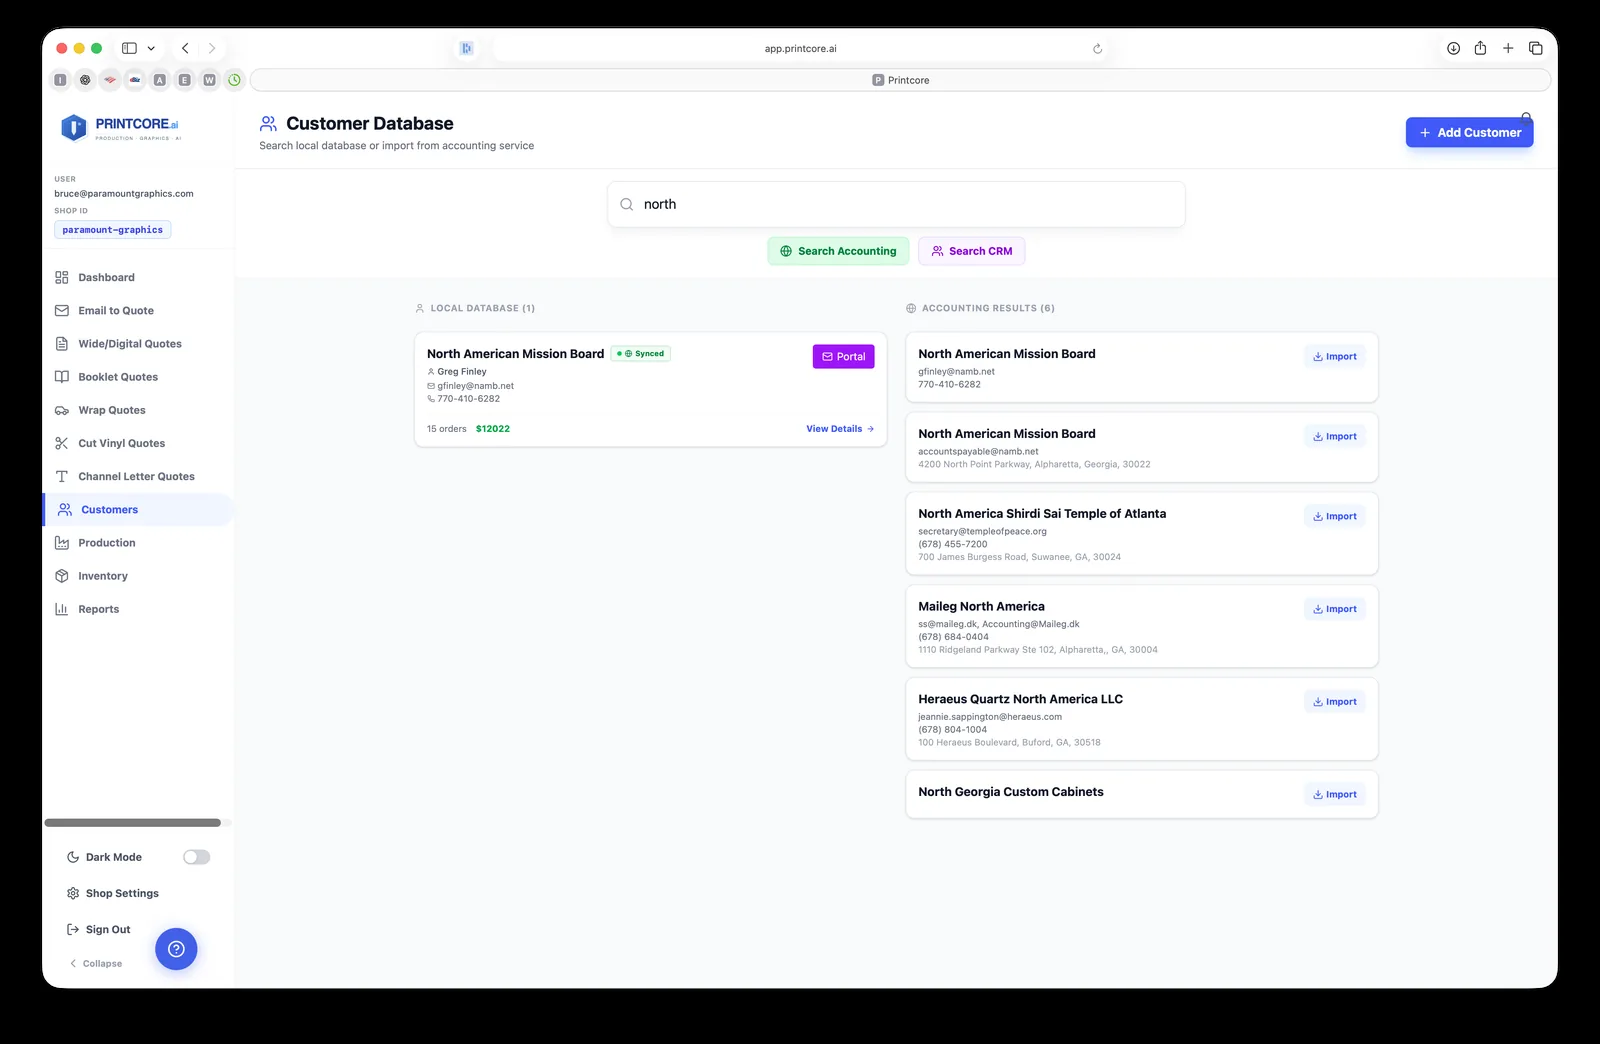Click the sidebar horizontal scrollbar

click(133, 823)
